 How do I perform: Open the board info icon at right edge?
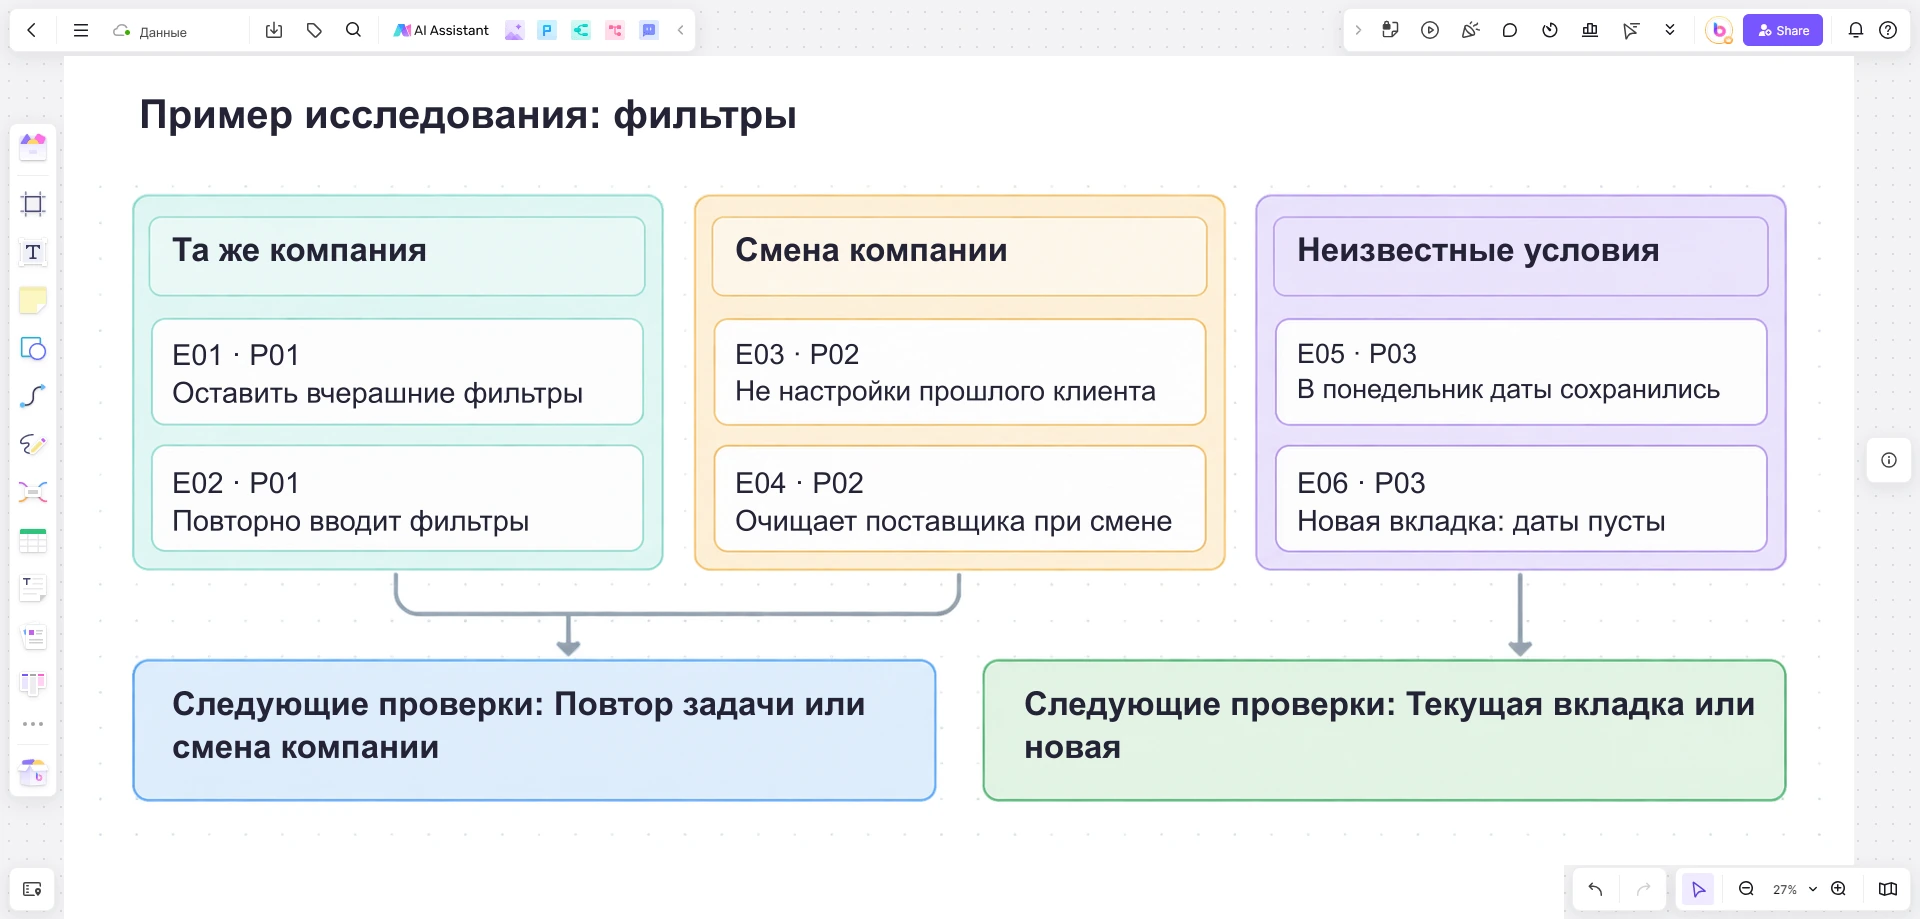click(x=1889, y=460)
